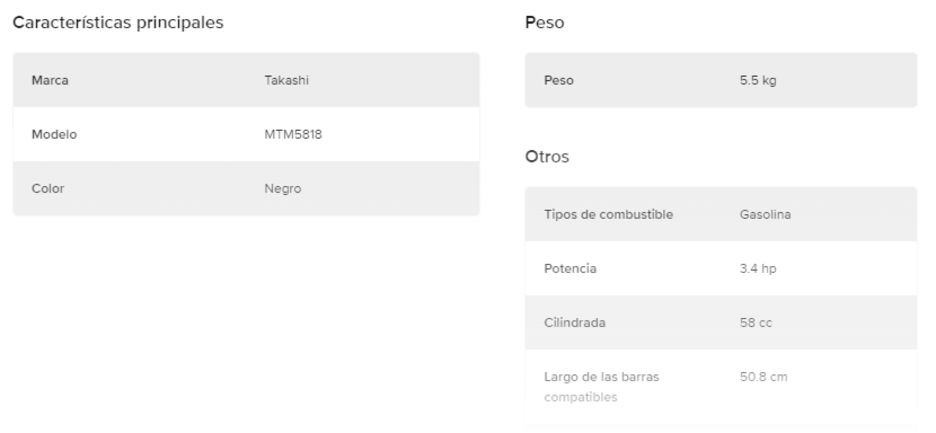
Task: Click the Gasolina fuel value
Action: (x=765, y=214)
